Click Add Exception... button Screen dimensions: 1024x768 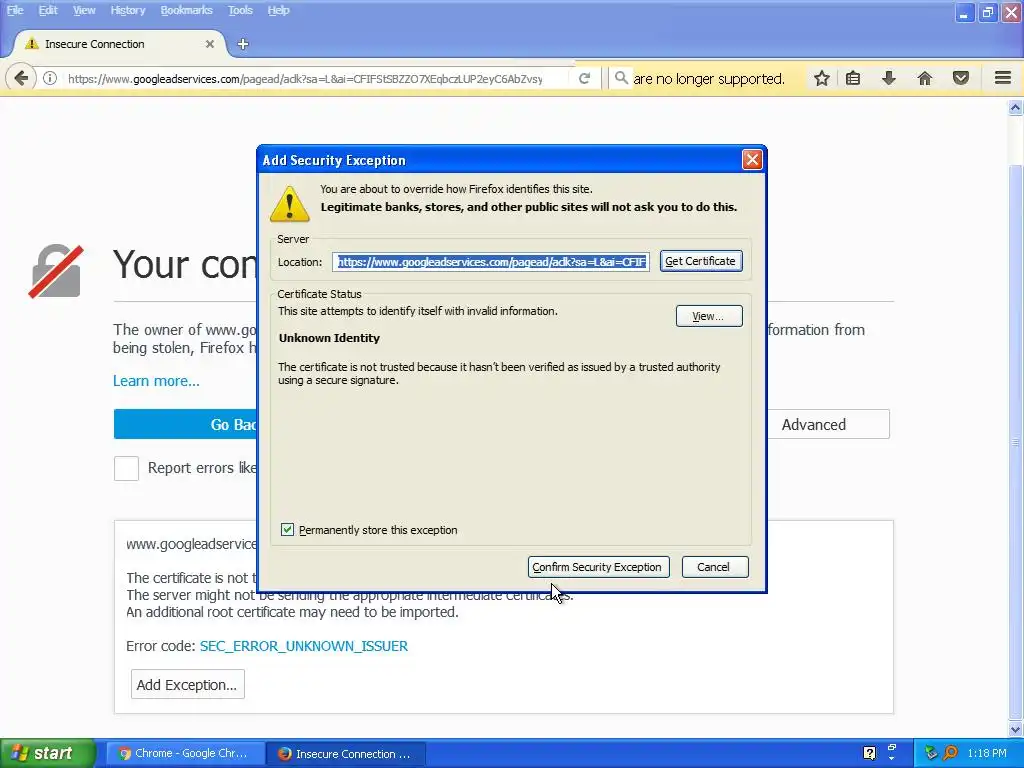point(187,684)
